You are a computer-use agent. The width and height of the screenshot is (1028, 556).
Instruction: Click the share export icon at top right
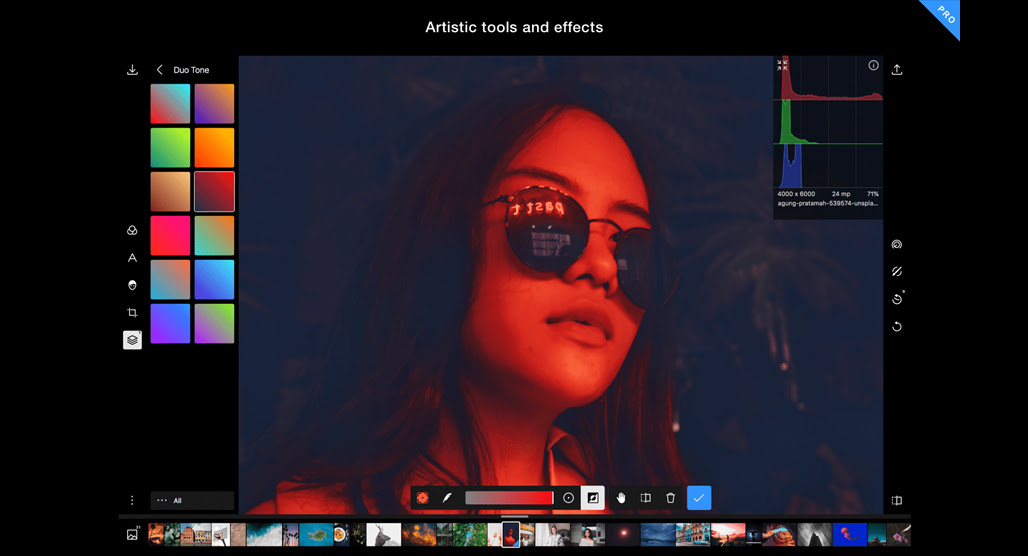[x=897, y=70]
